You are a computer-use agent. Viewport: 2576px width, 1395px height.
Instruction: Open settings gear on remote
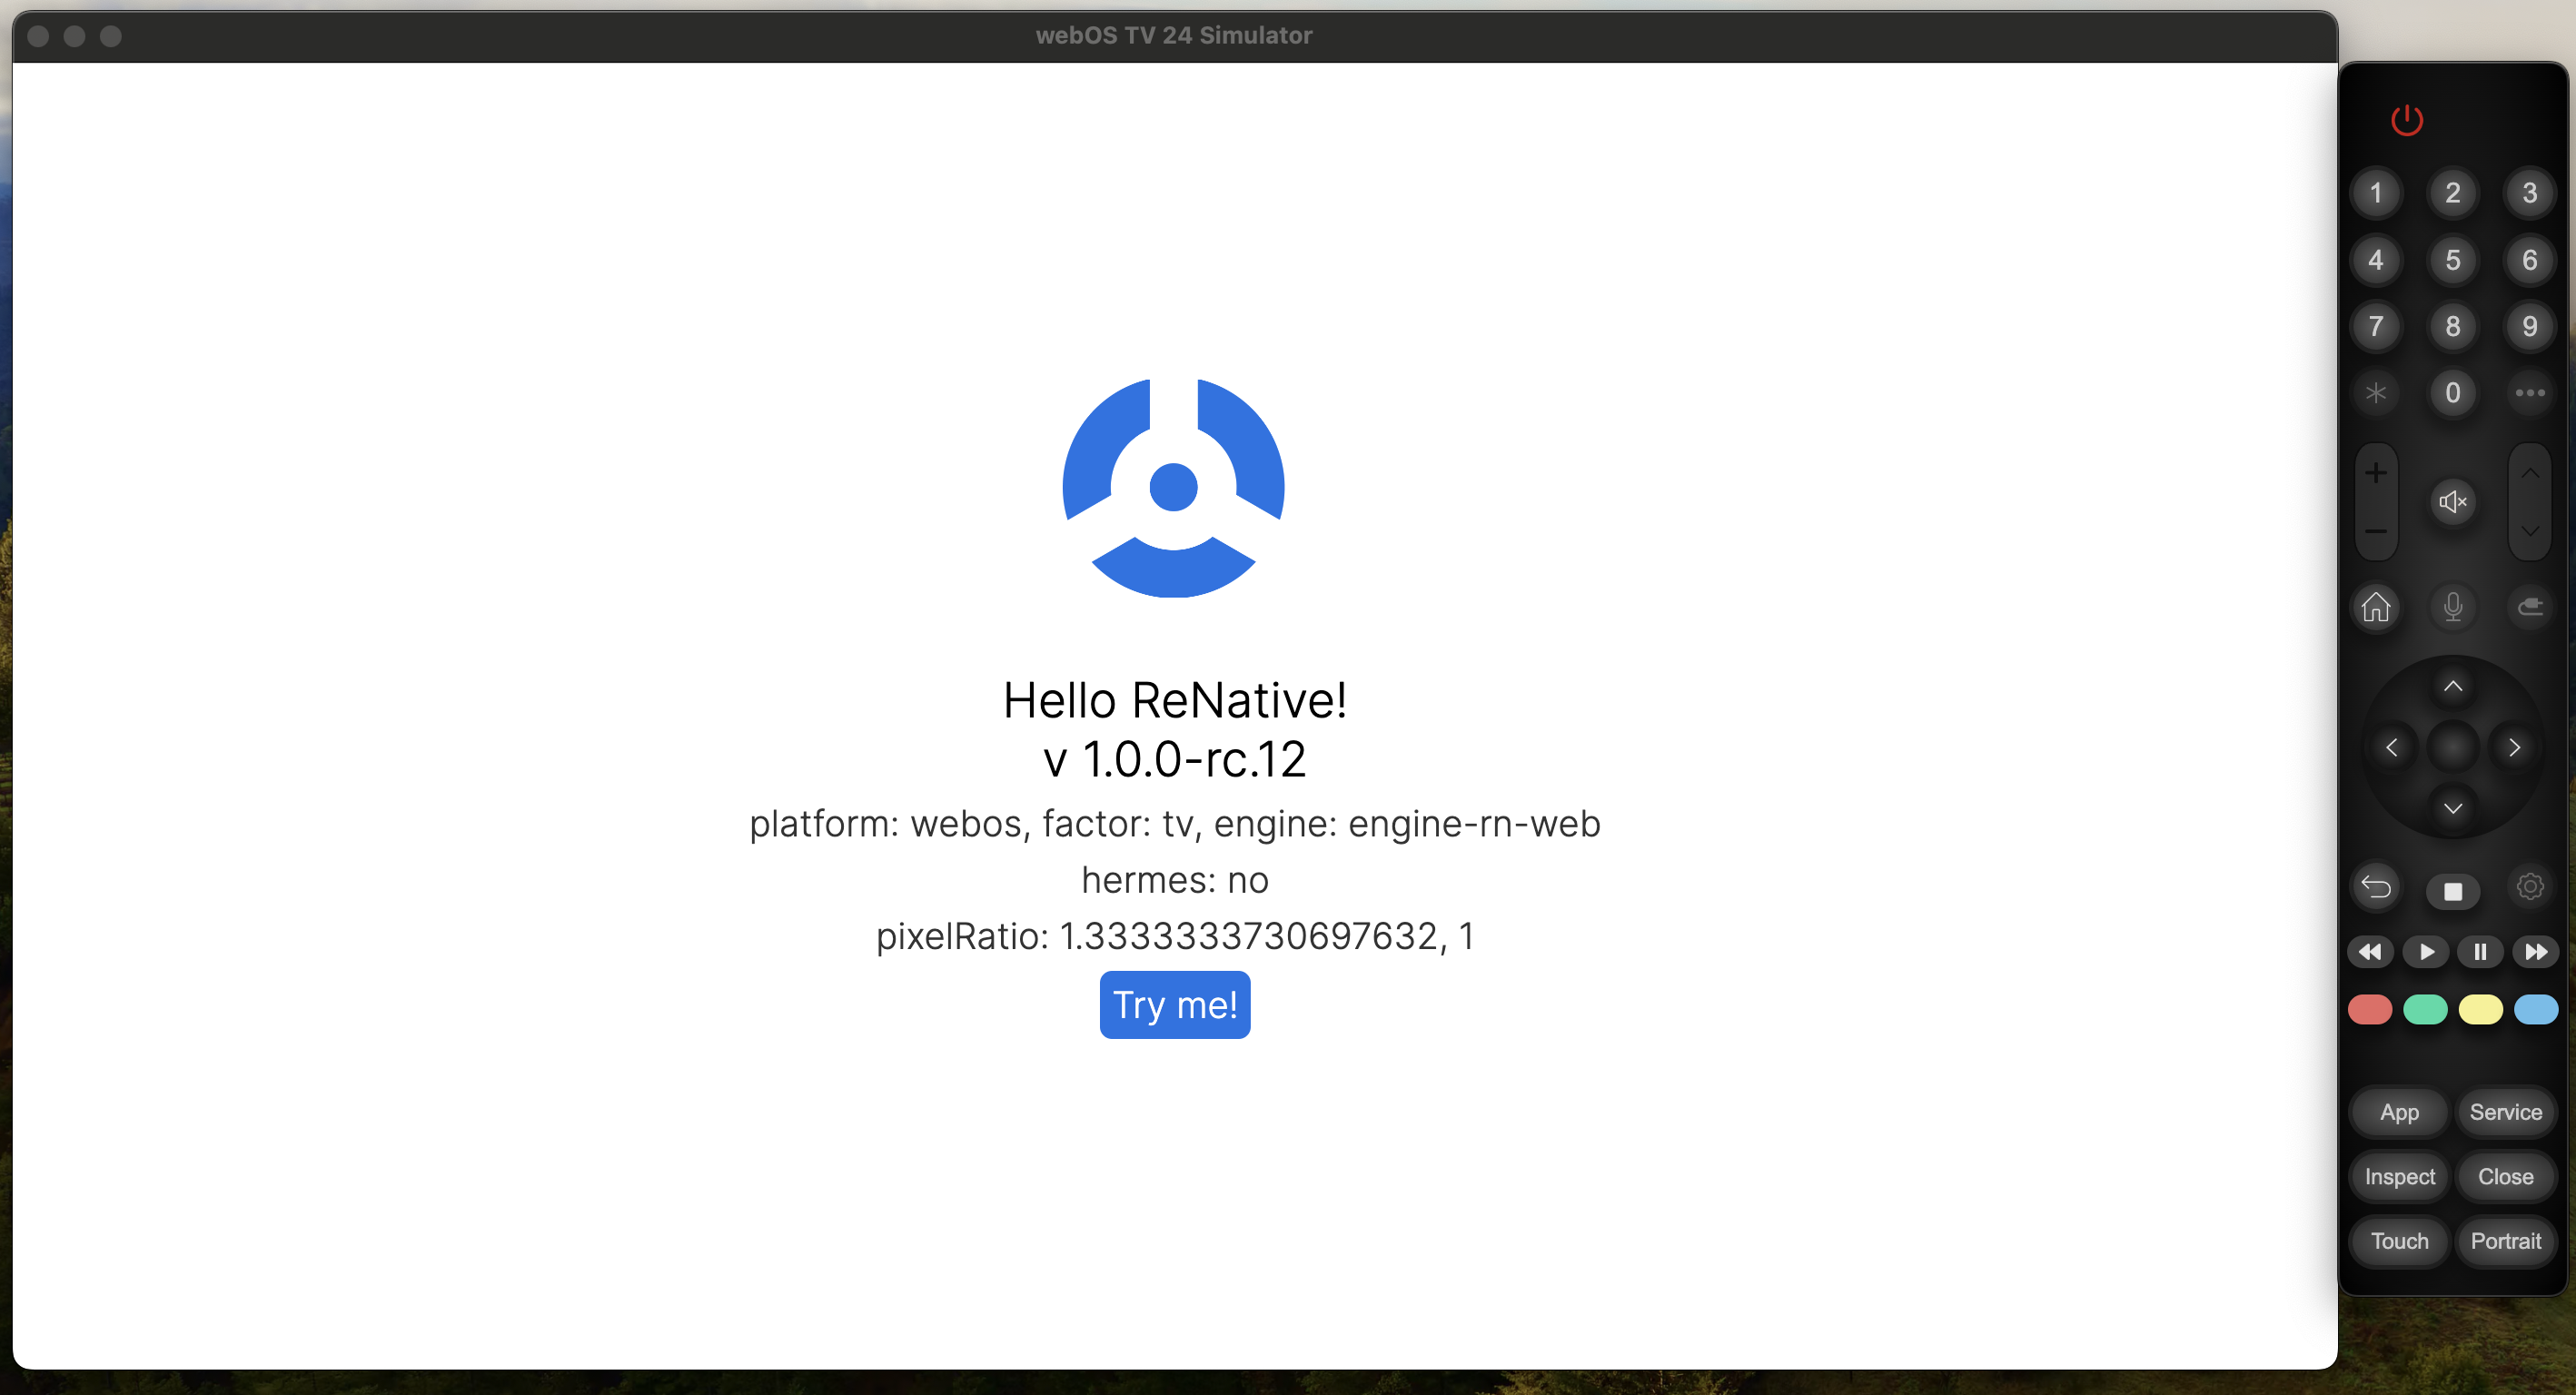tap(2529, 886)
